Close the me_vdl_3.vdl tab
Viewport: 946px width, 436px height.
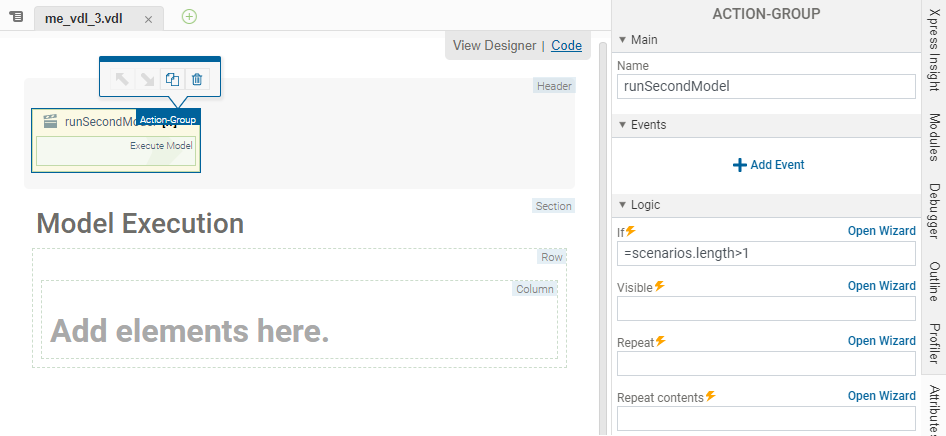click(148, 19)
